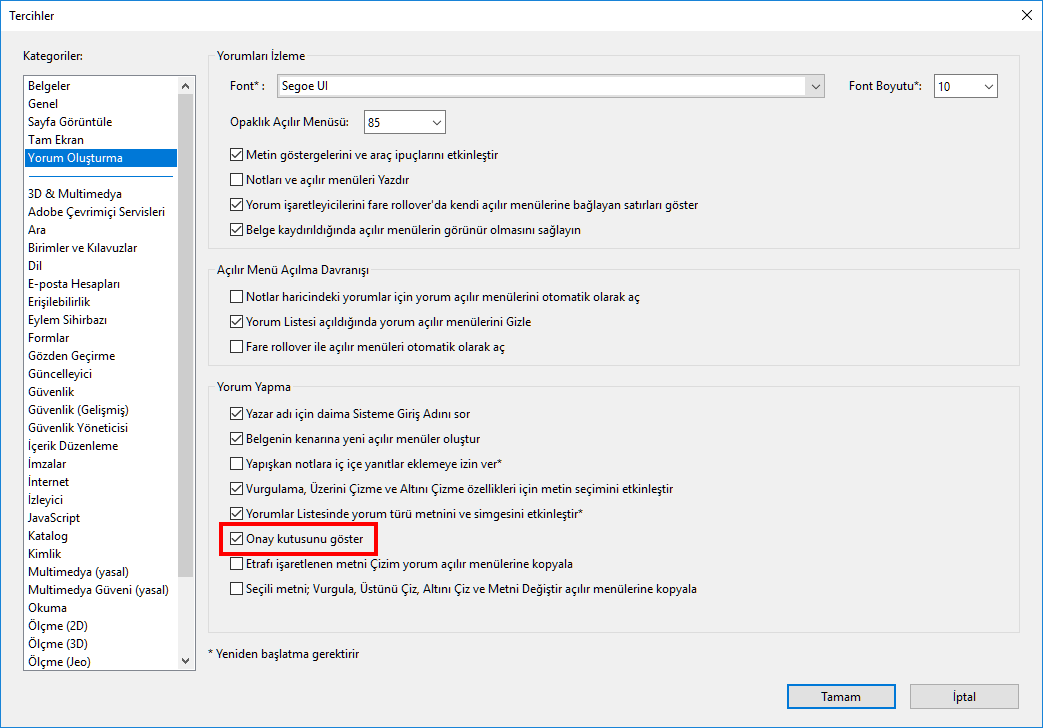The image size is (1043, 728).
Task: Select Dil category
Action: click(x=101, y=266)
